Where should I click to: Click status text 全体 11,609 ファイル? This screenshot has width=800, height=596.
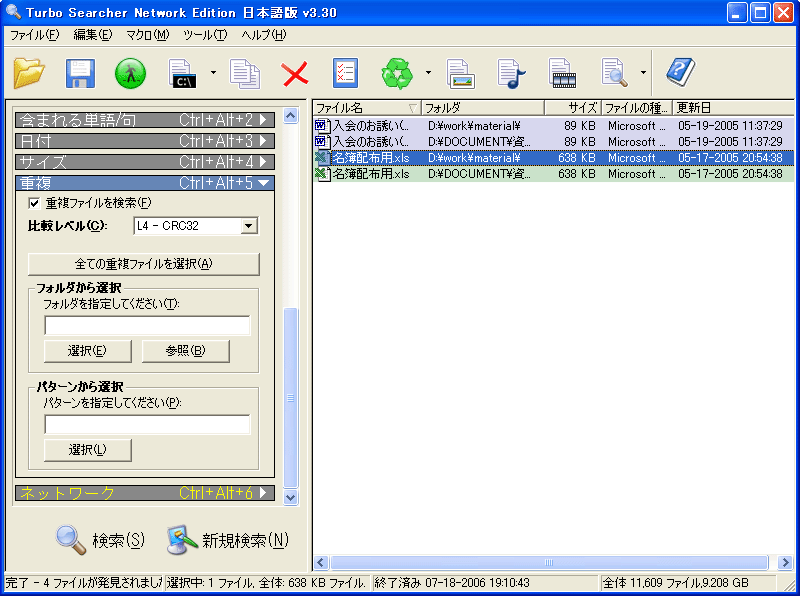coord(676,583)
